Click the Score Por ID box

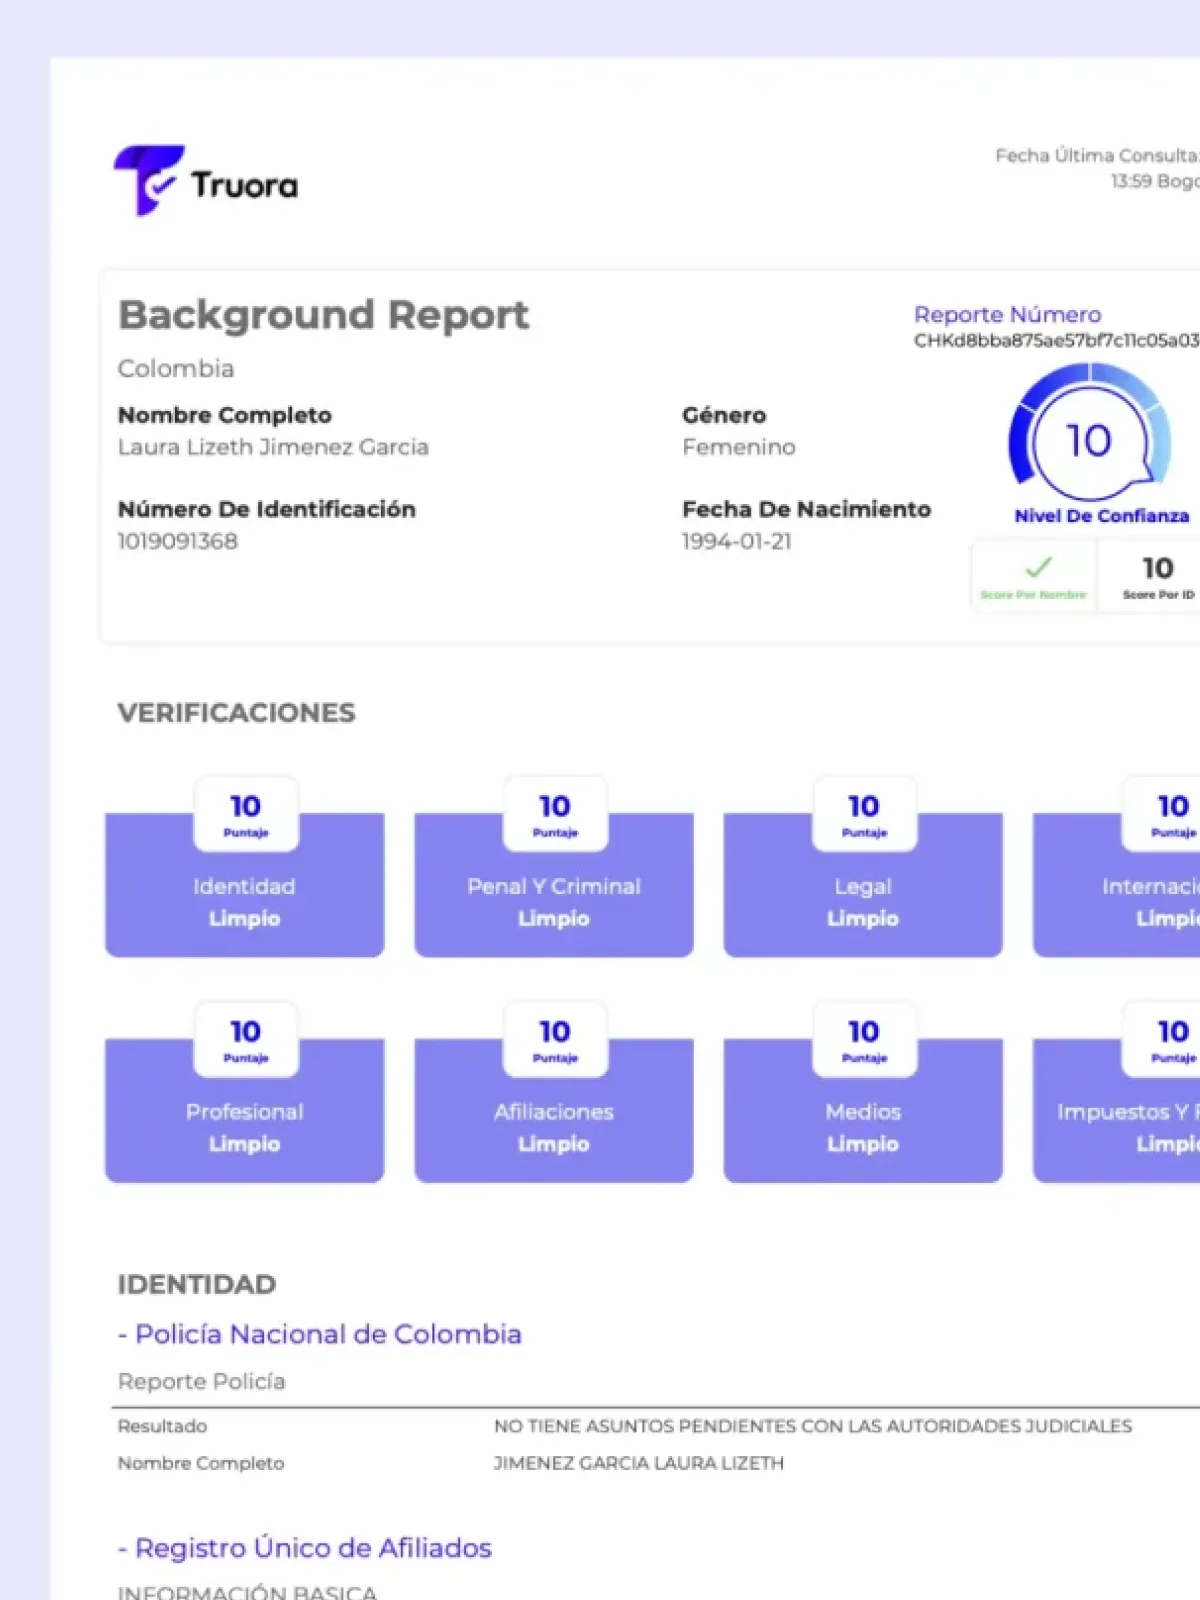[1150, 575]
